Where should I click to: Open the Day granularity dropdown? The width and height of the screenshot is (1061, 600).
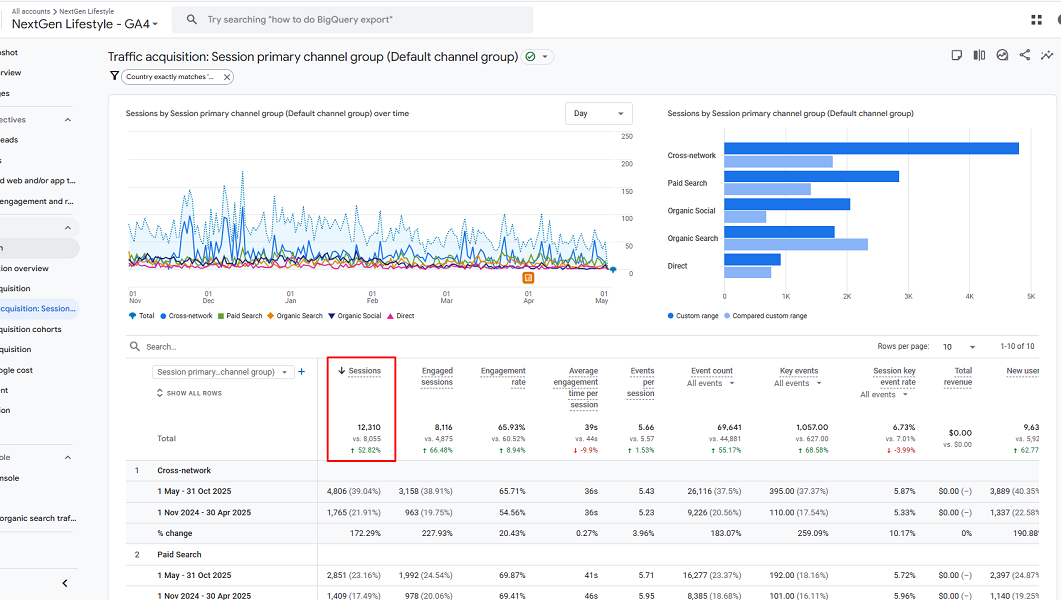(x=599, y=114)
